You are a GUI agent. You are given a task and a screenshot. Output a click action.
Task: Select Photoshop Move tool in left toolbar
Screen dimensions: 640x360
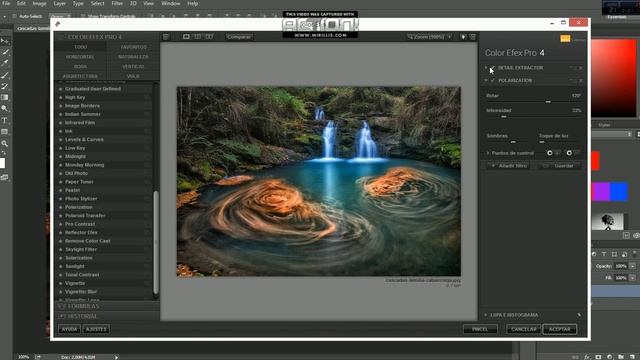(4, 41)
